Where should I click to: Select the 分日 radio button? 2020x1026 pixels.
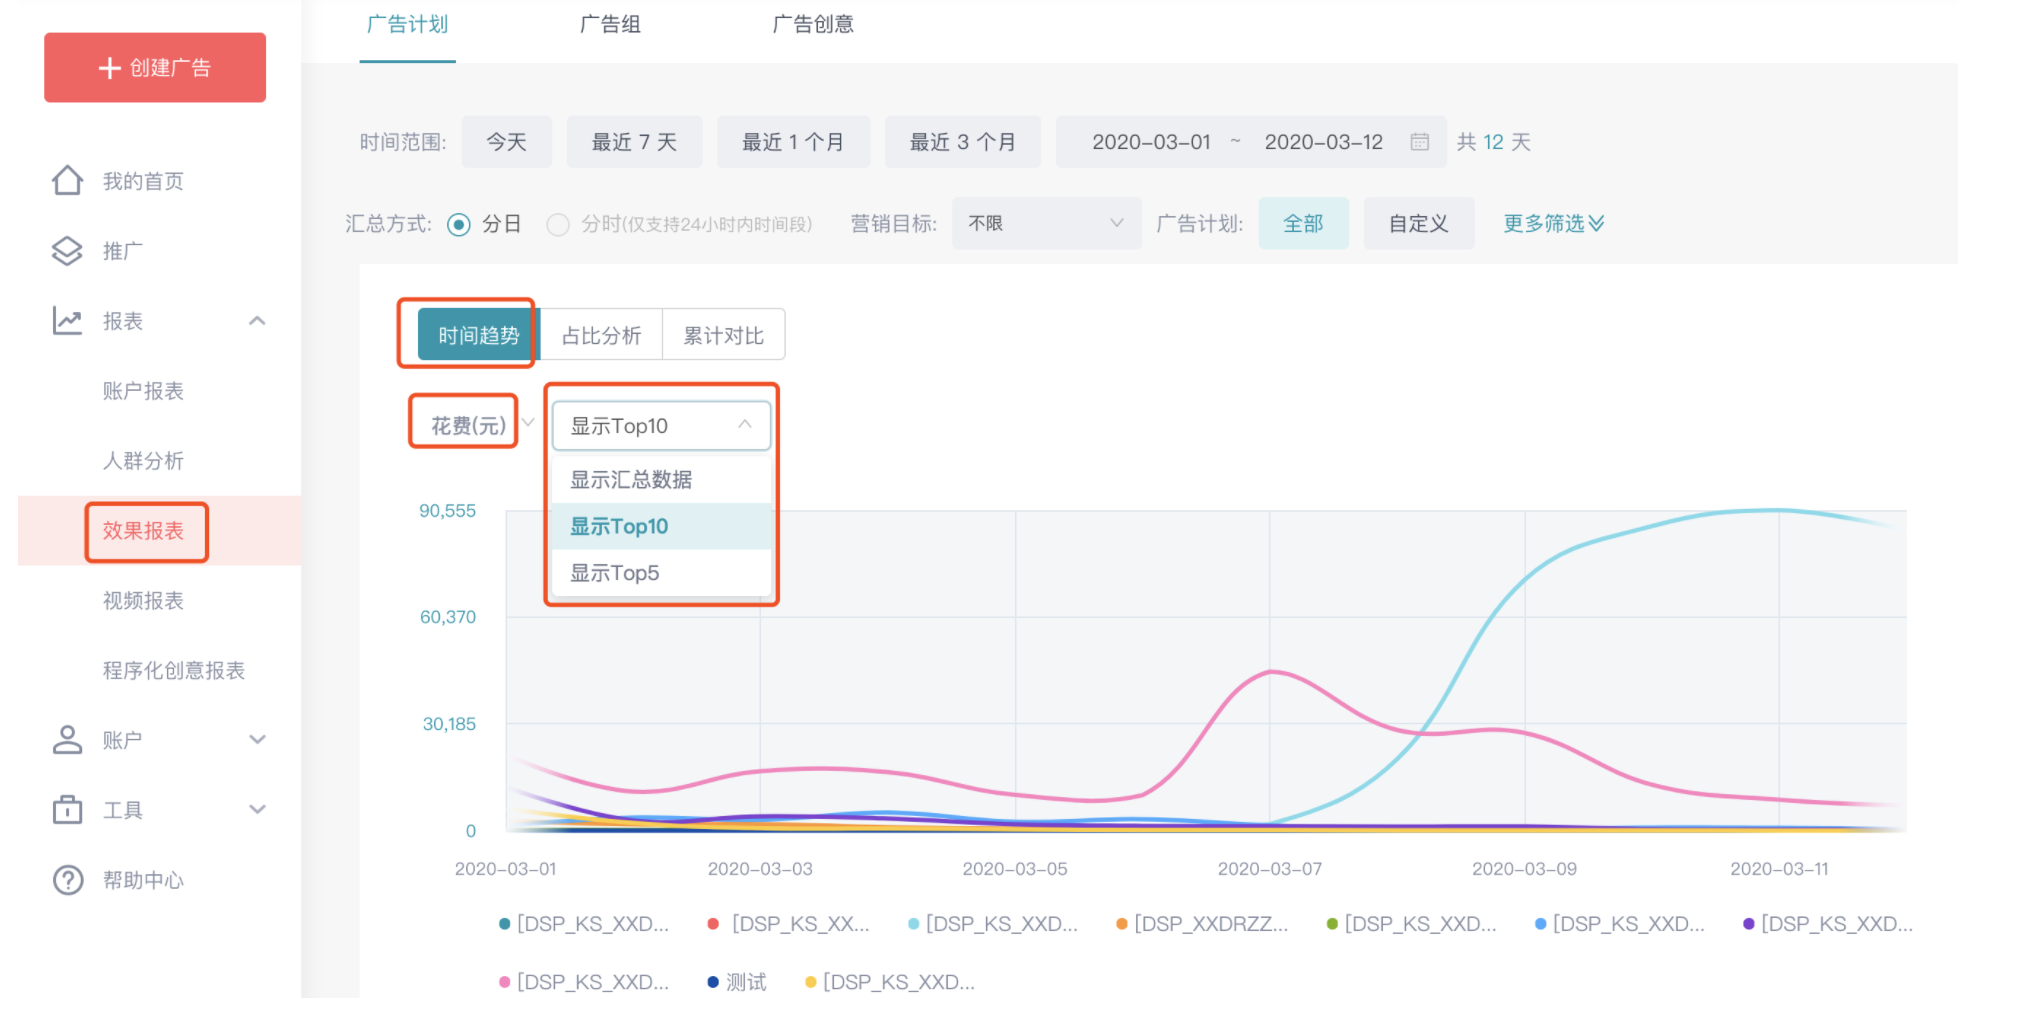pyautogui.click(x=459, y=224)
